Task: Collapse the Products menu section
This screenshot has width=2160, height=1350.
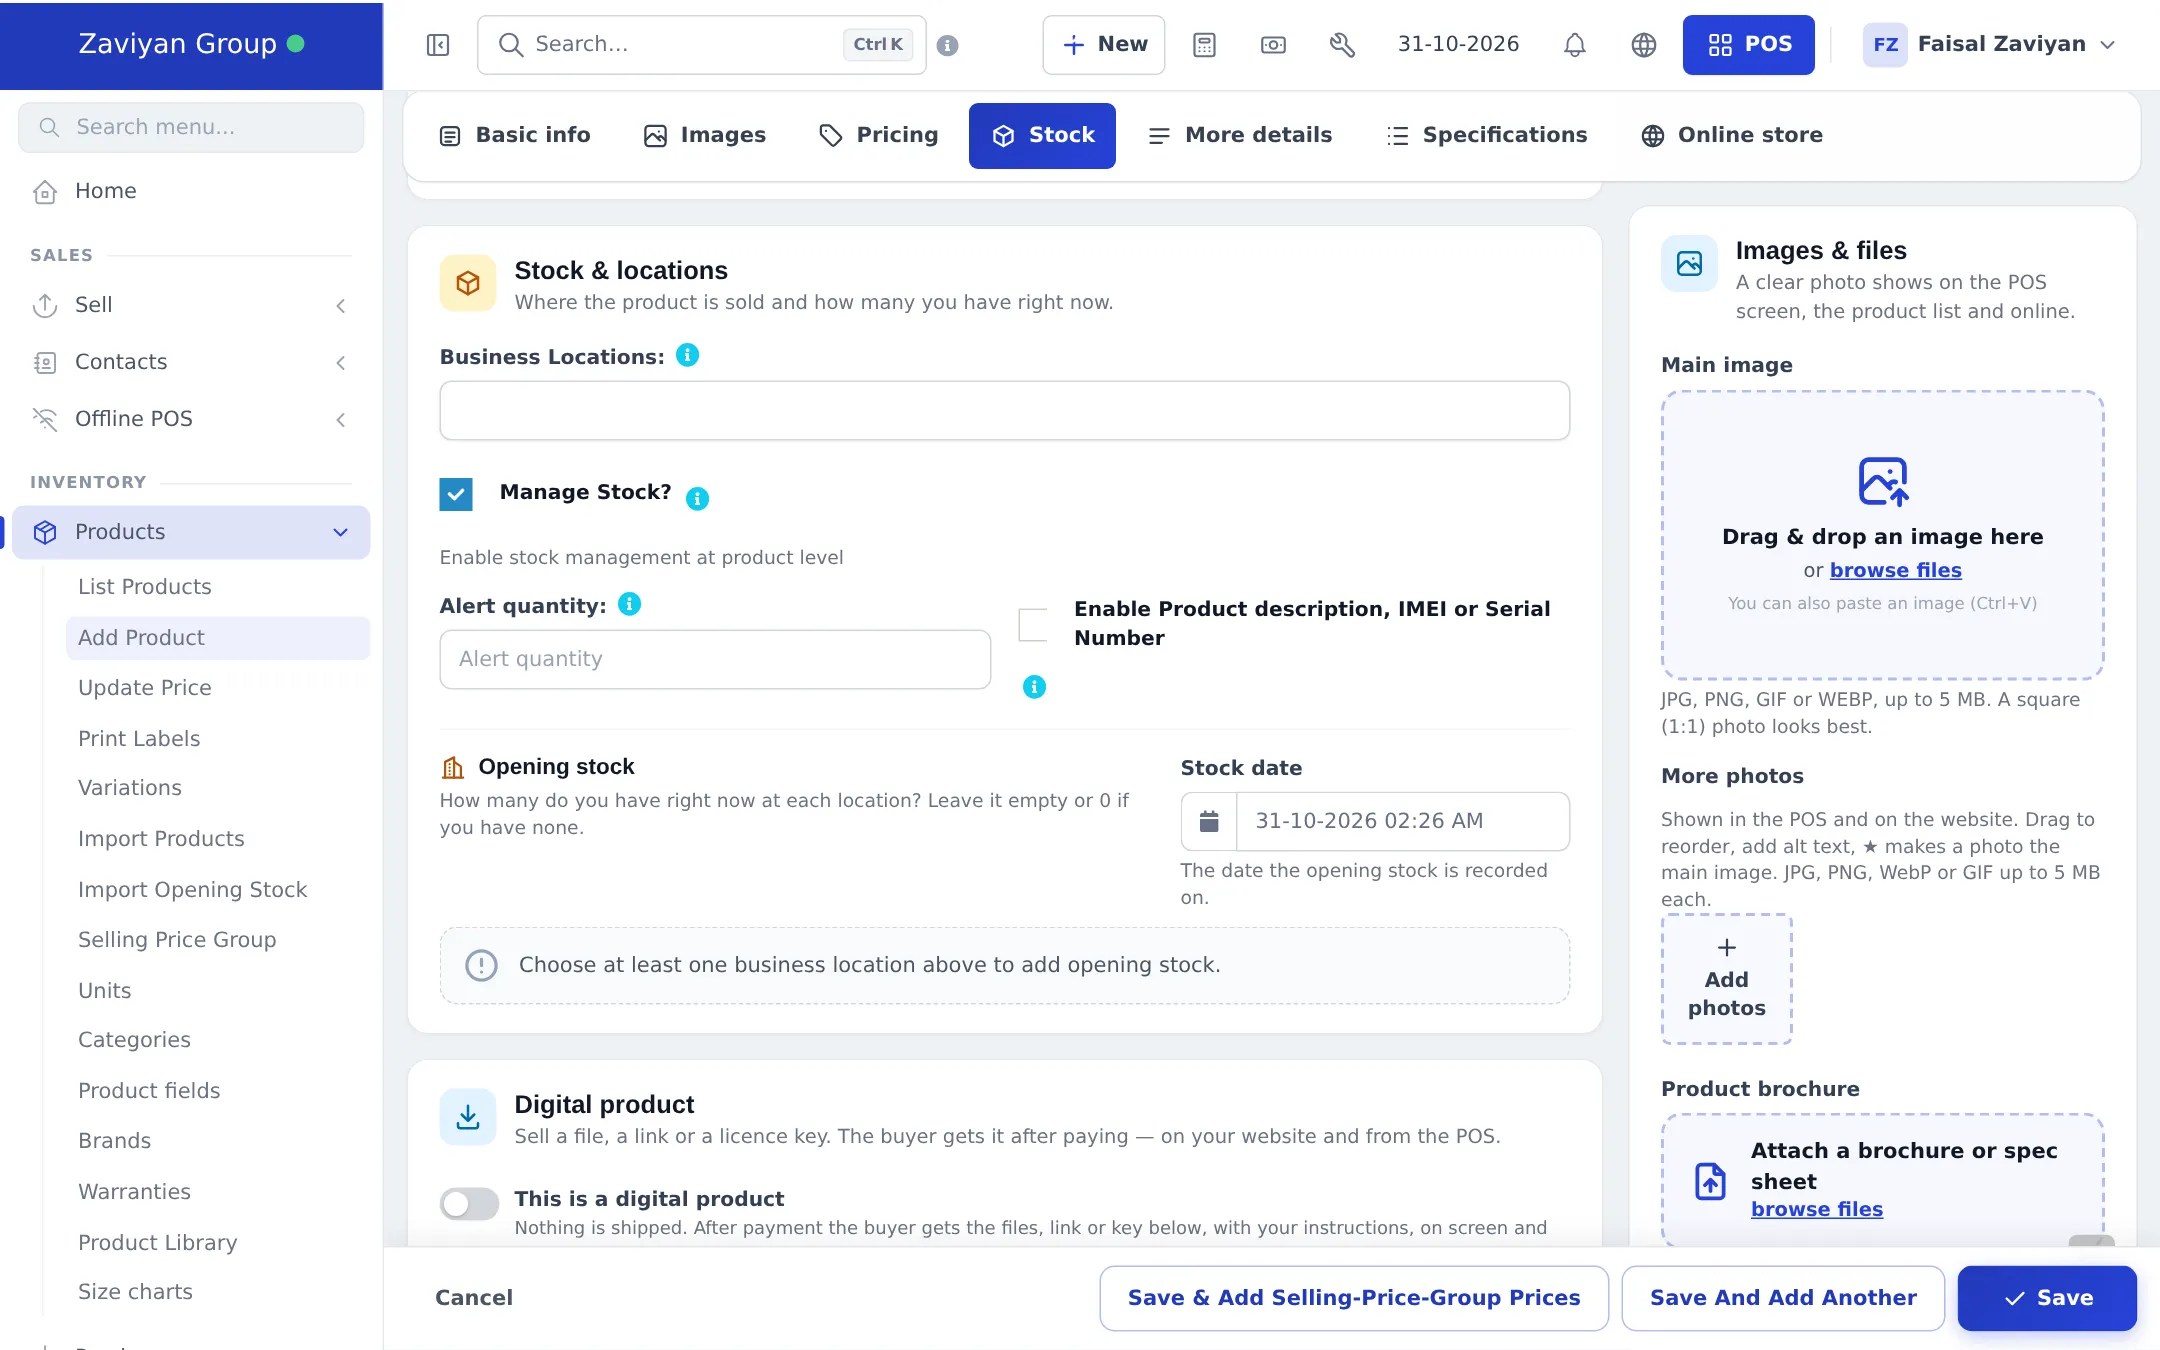Action: click(x=340, y=532)
